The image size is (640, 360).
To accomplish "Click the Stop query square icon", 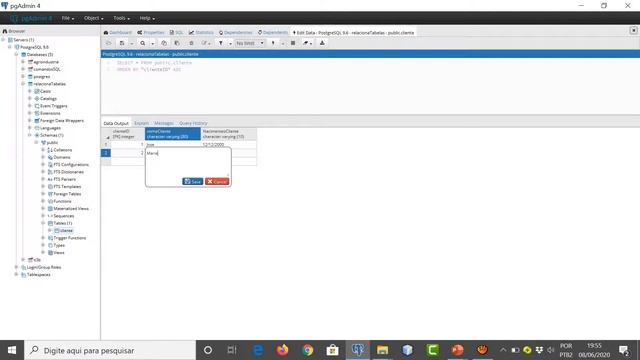I will pyautogui.click(x=293, y=43).
